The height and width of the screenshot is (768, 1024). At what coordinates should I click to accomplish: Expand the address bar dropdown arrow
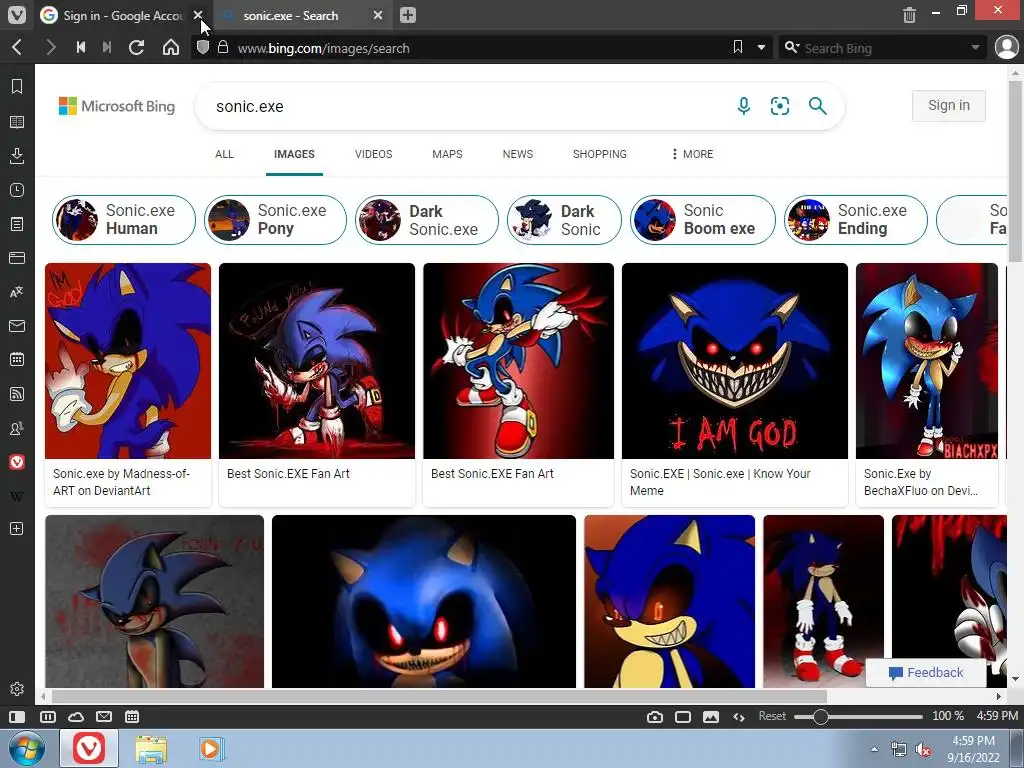pos(761,48)
